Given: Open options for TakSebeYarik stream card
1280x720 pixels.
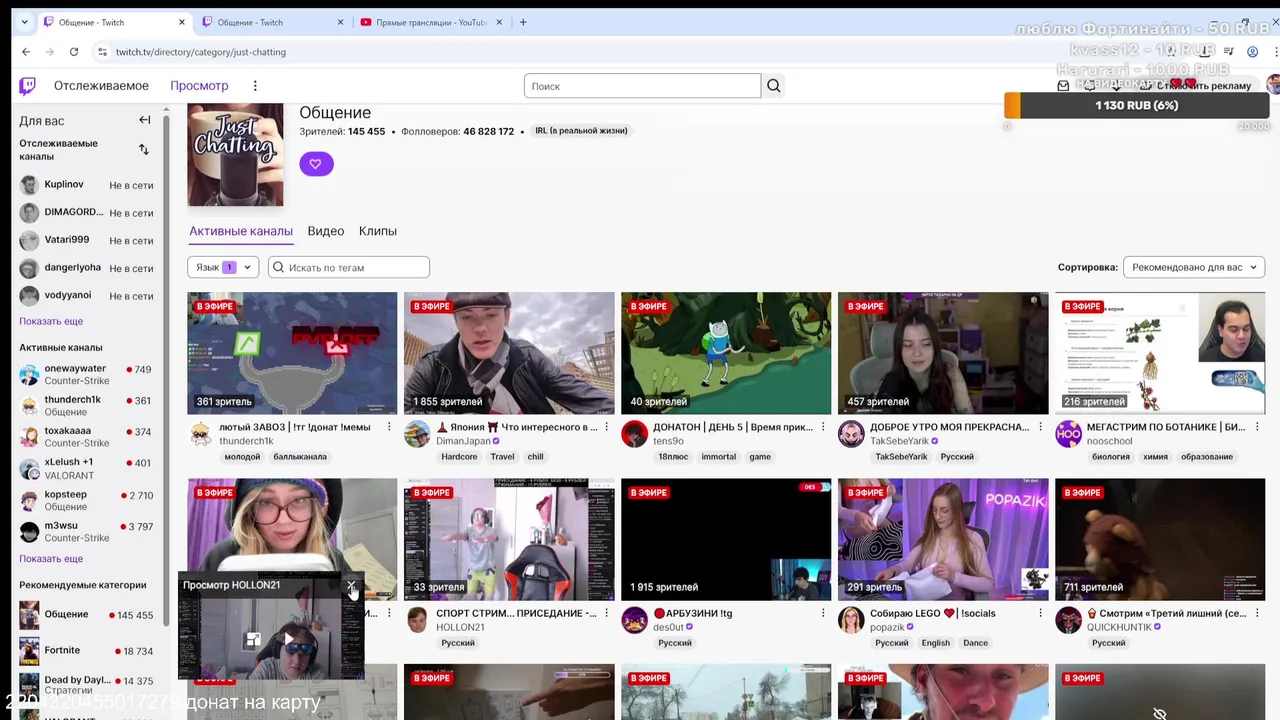Looking at the screenshot, I should [1040, 427].
